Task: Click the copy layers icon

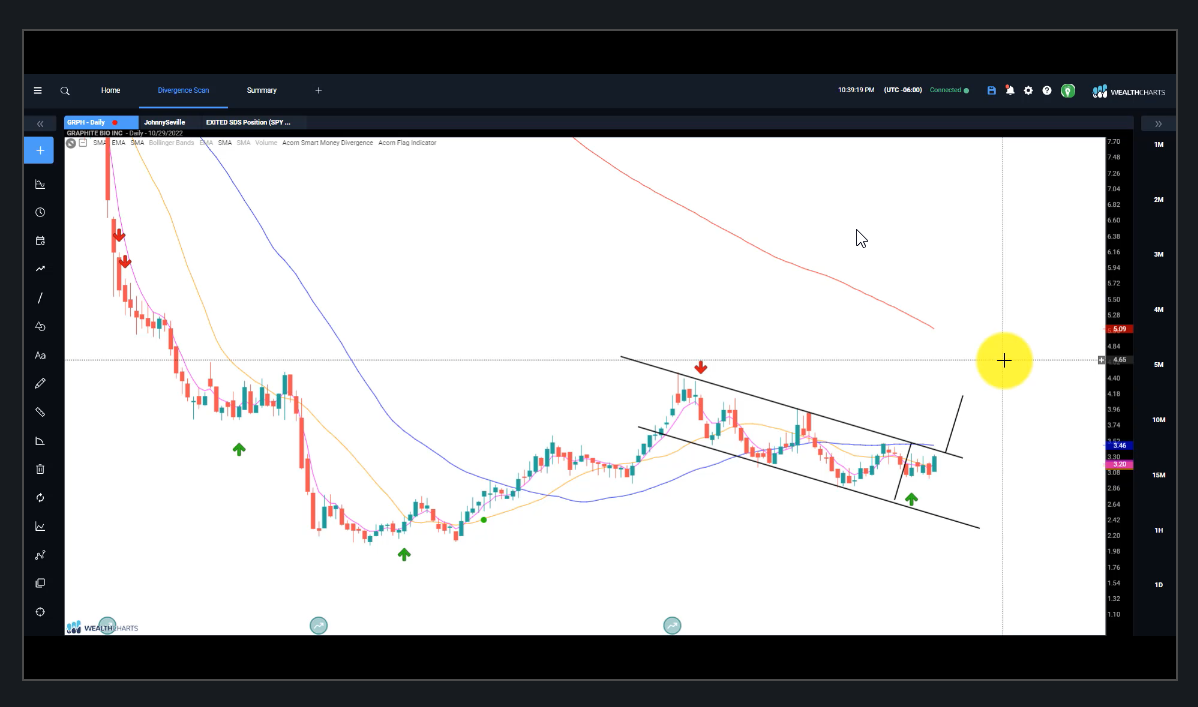Action: click(x=40, y=583)
